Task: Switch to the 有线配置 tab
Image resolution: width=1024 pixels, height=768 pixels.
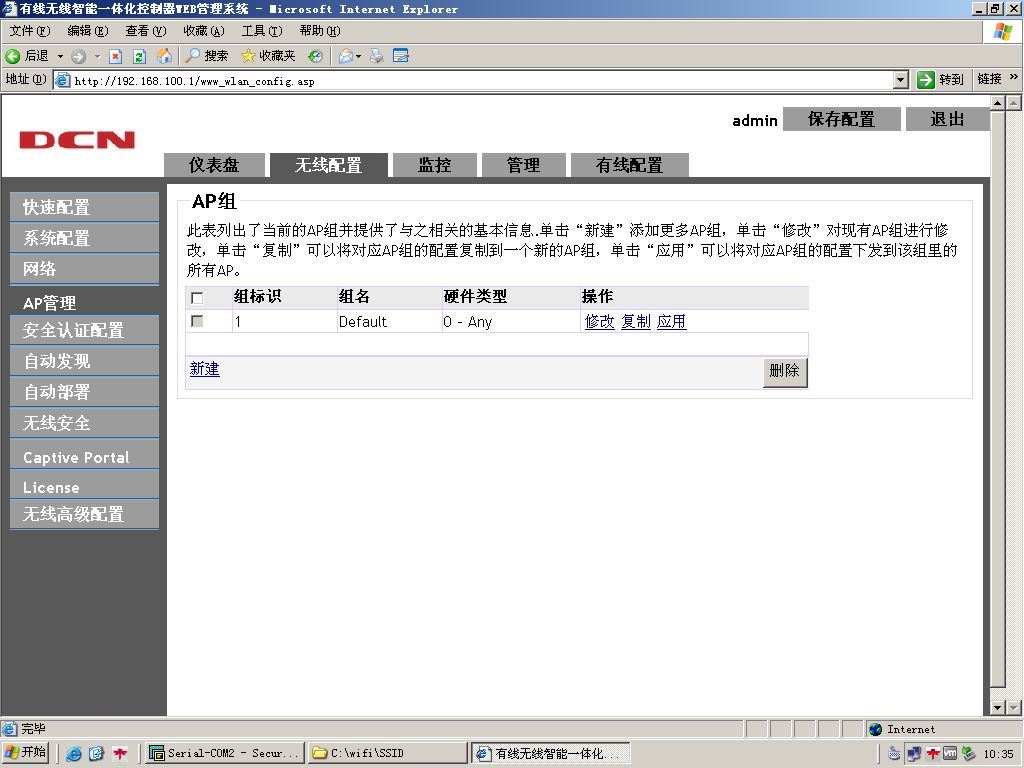Action: (630, 165)
